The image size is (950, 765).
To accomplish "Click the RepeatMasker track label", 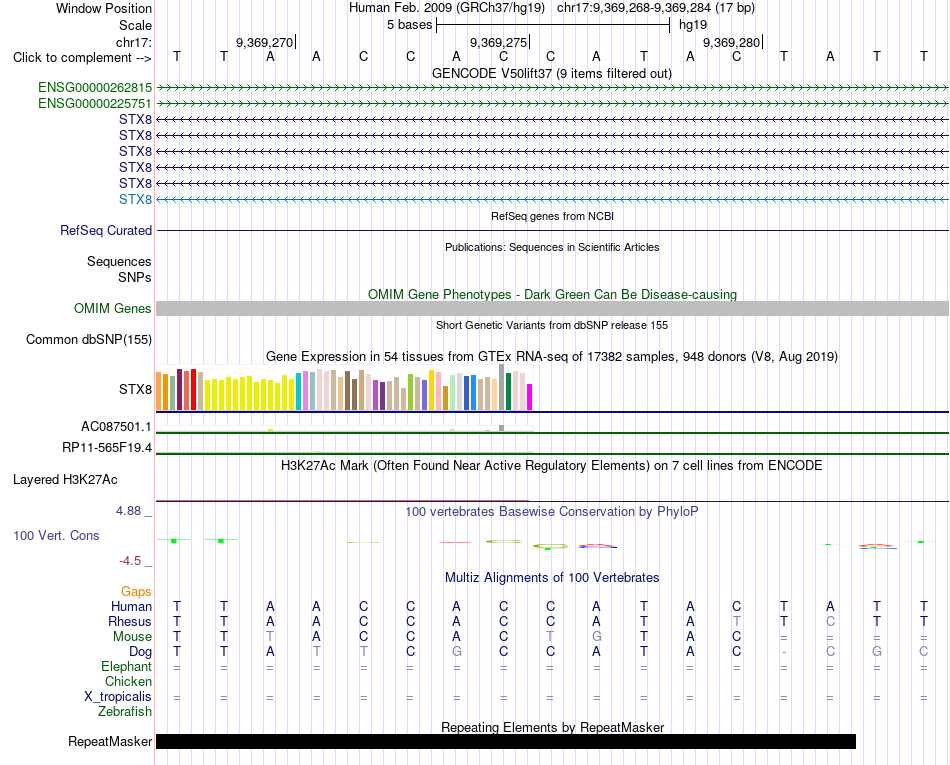I will (110, 741).
